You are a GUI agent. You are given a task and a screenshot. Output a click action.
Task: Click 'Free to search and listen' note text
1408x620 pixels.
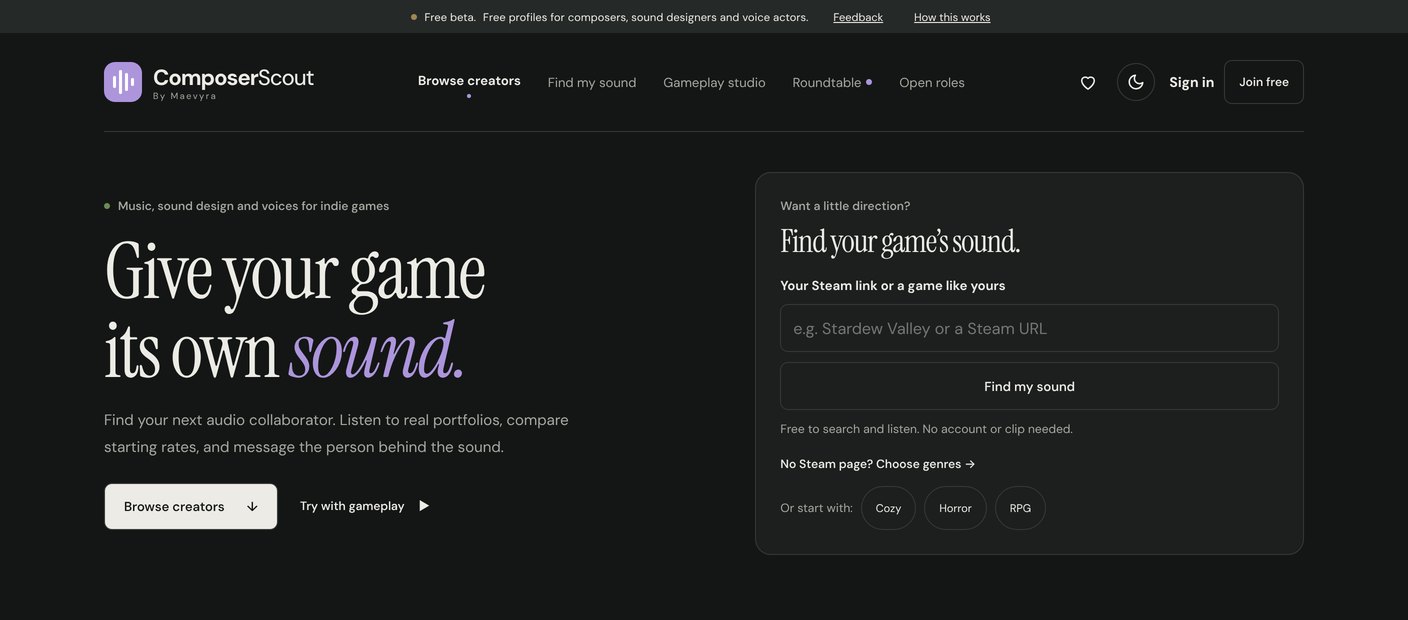click(x=926, y=429)
